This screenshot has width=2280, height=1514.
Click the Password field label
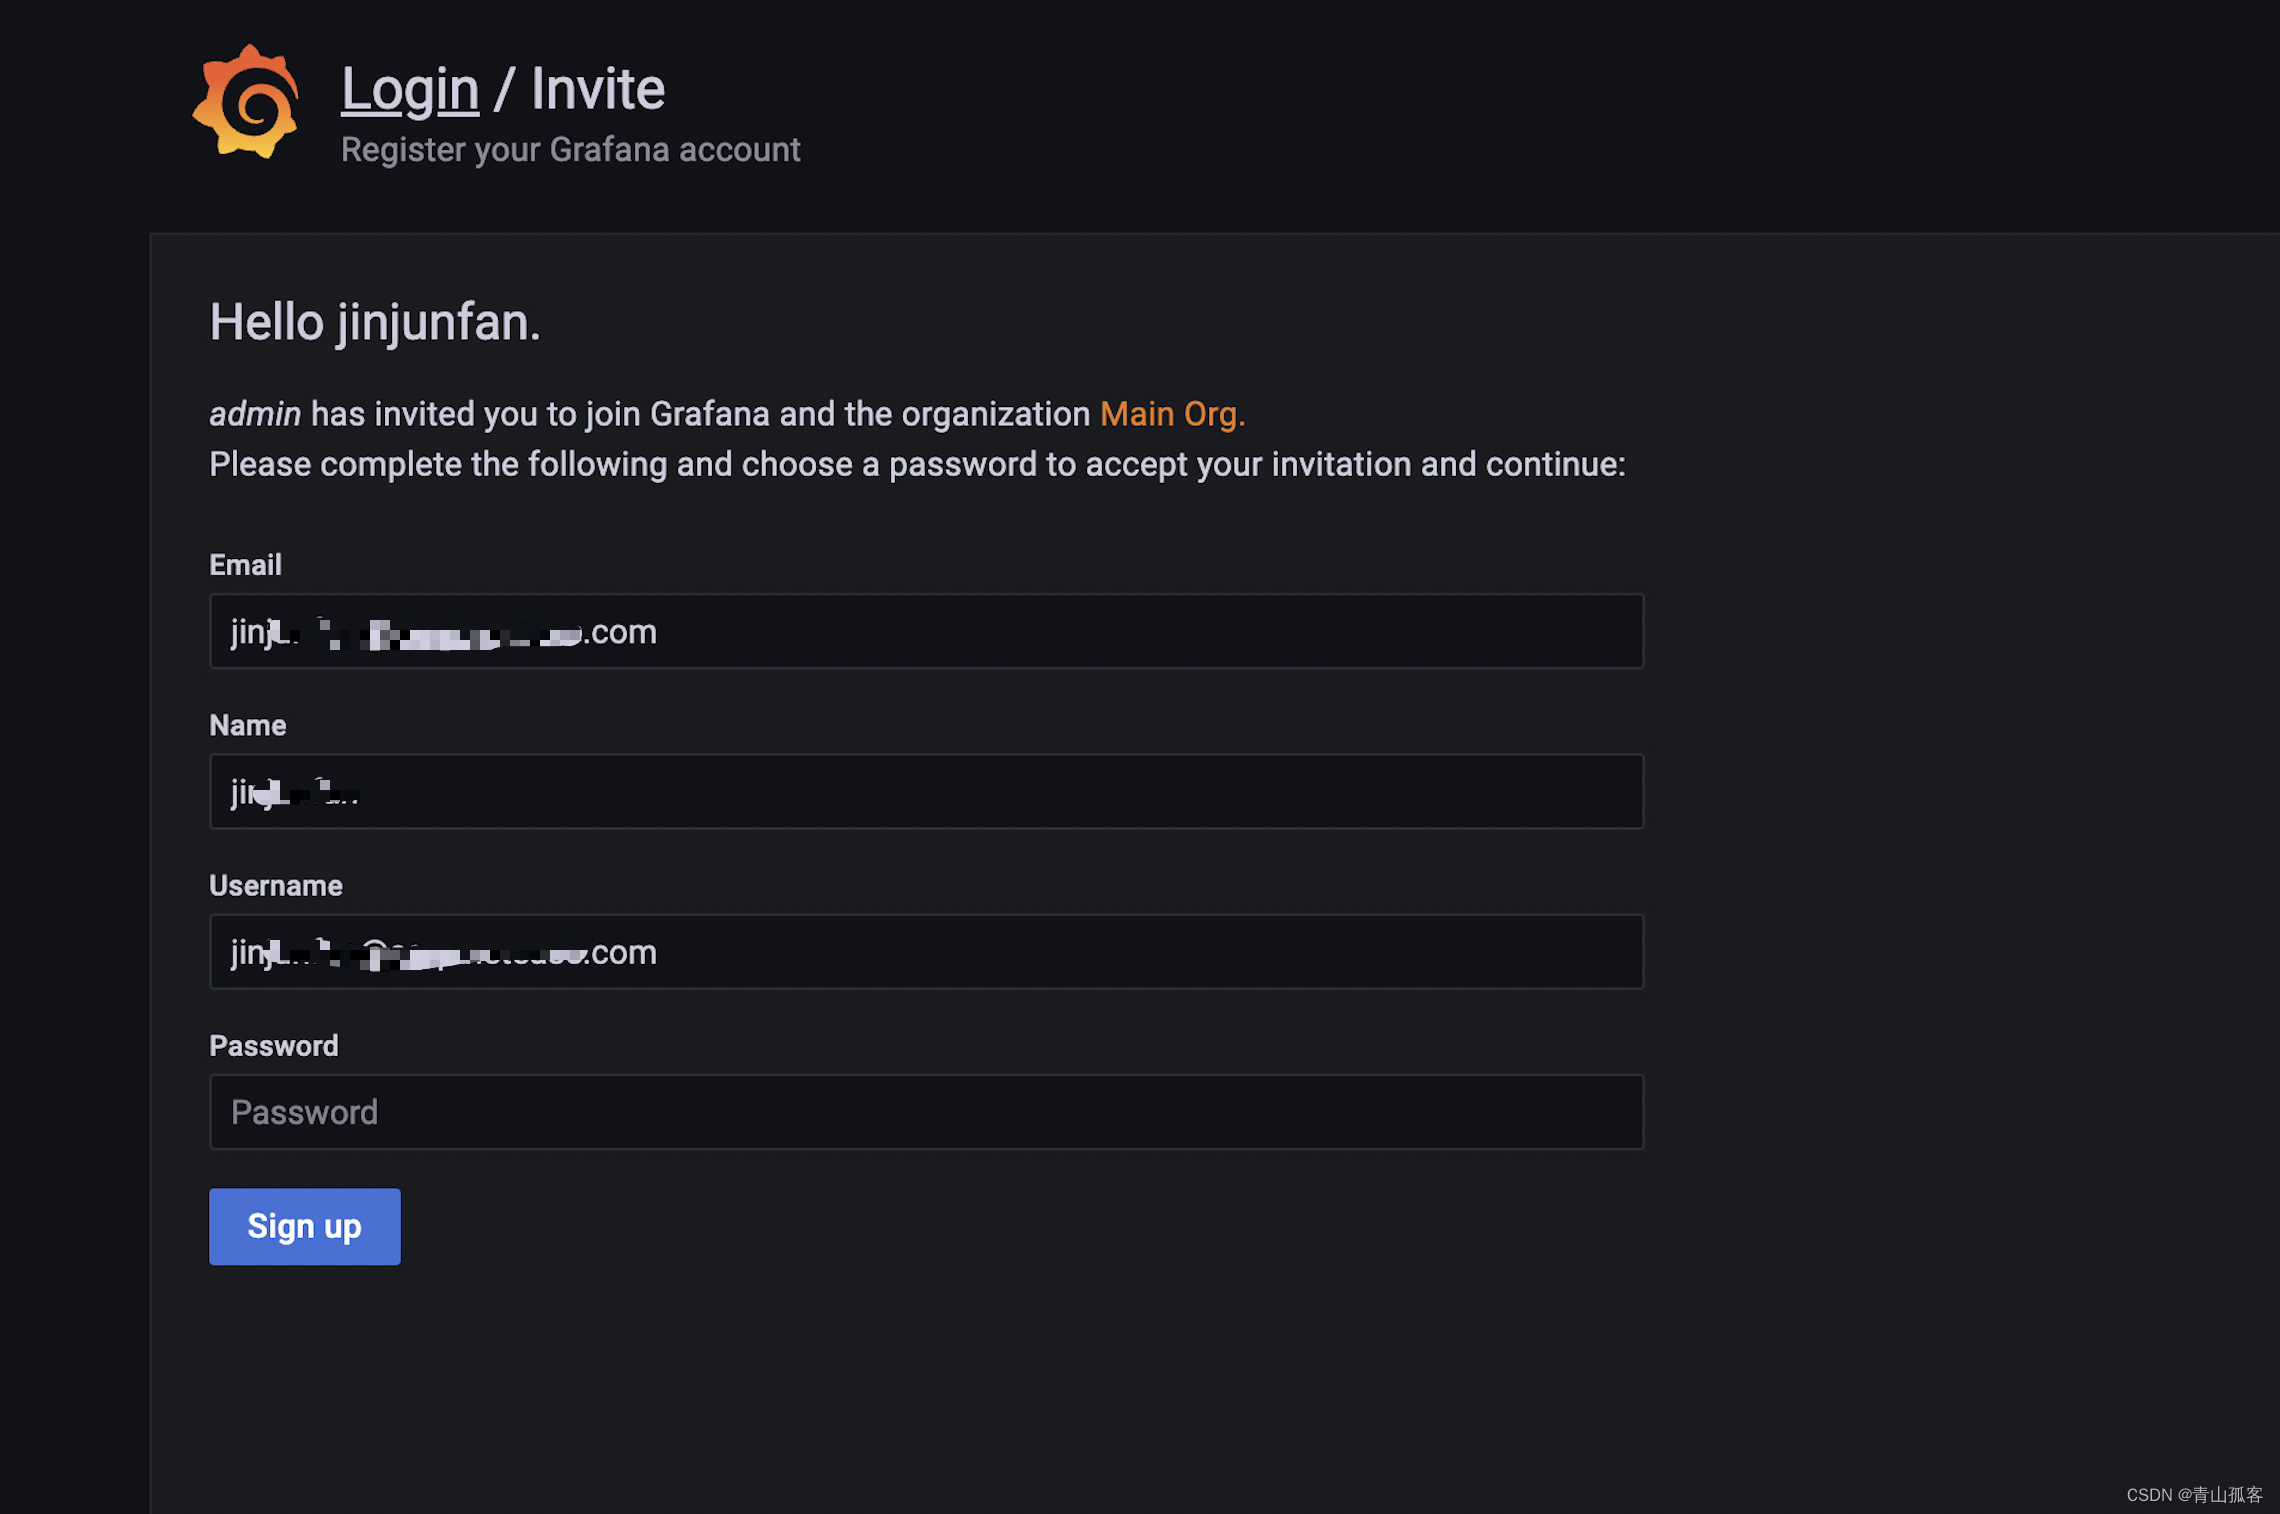coord(273,1046)
